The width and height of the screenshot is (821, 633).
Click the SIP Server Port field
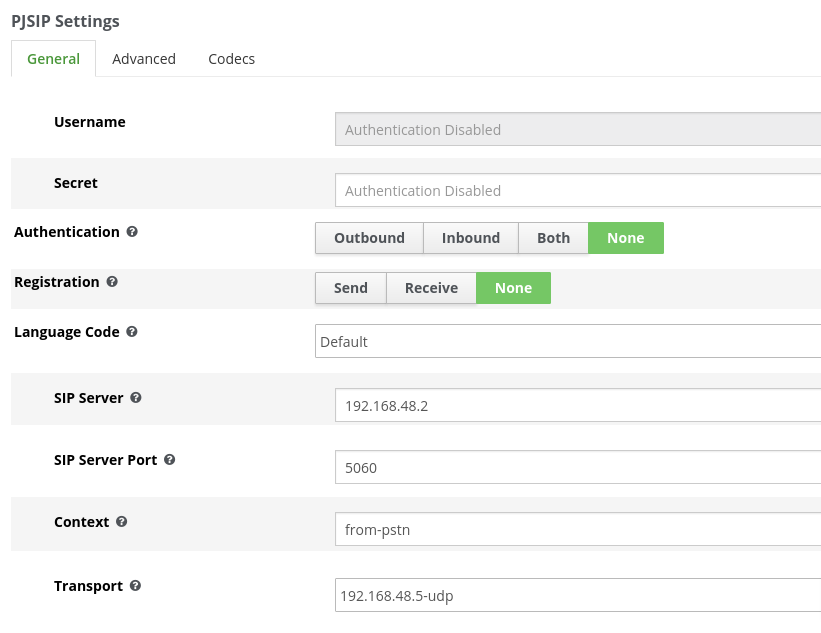[578, 467]
